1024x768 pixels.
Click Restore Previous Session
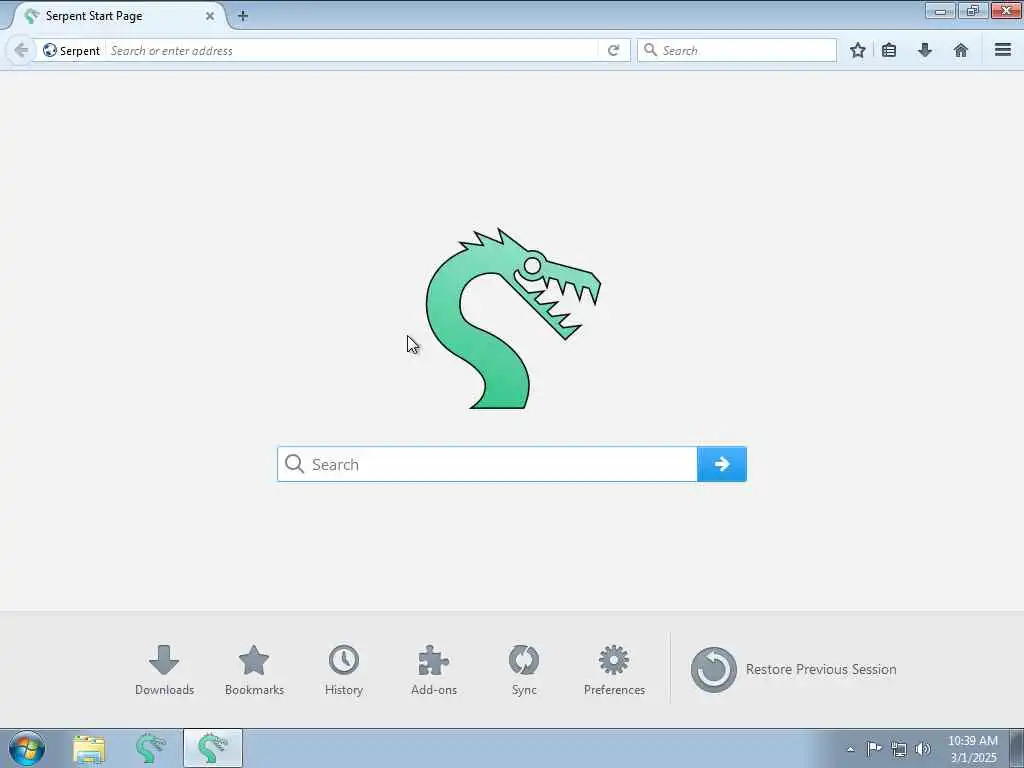pyautogui.click(x=793, y=669)
